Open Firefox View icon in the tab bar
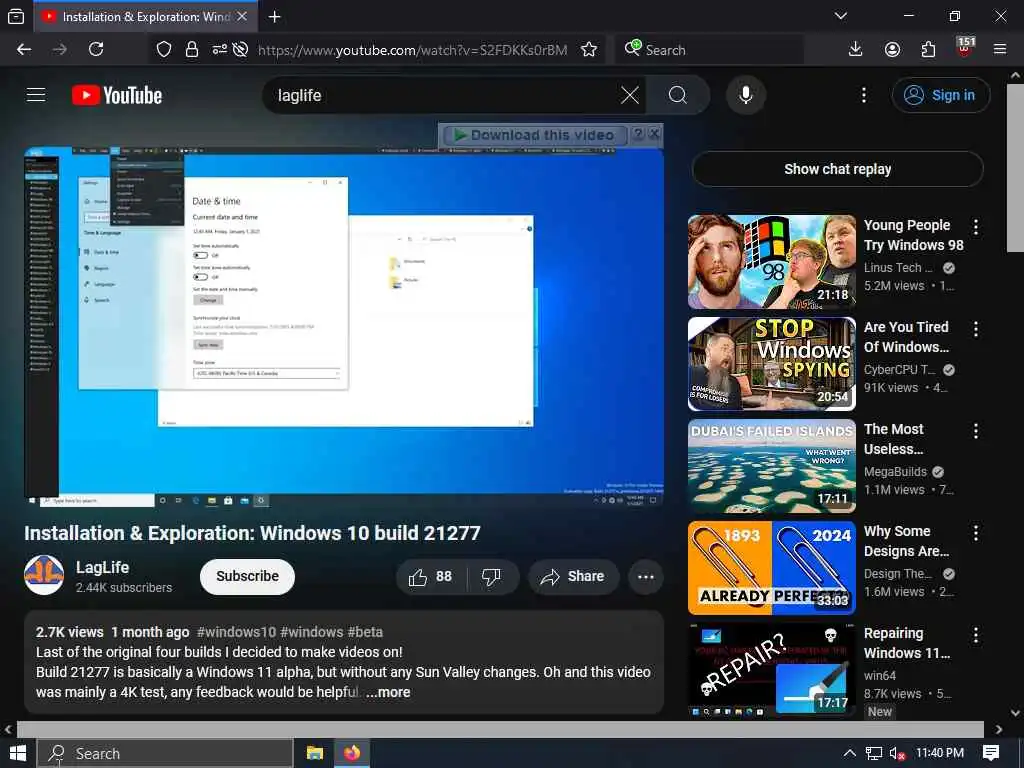 [16, 17]
